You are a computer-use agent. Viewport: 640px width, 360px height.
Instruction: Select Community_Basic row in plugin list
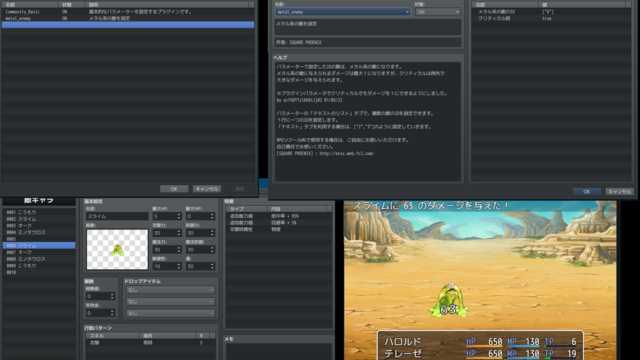(x=128, y=12)
